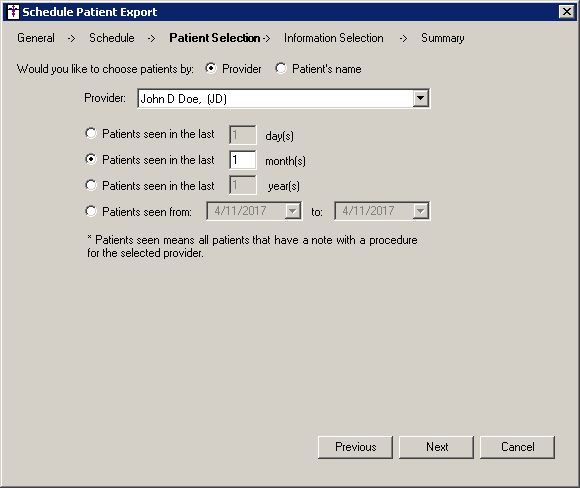Screen dimensions: 580x488
Task: Go to the Schedule wizard step
Action: pyautogui.click(x=112, y=38)
